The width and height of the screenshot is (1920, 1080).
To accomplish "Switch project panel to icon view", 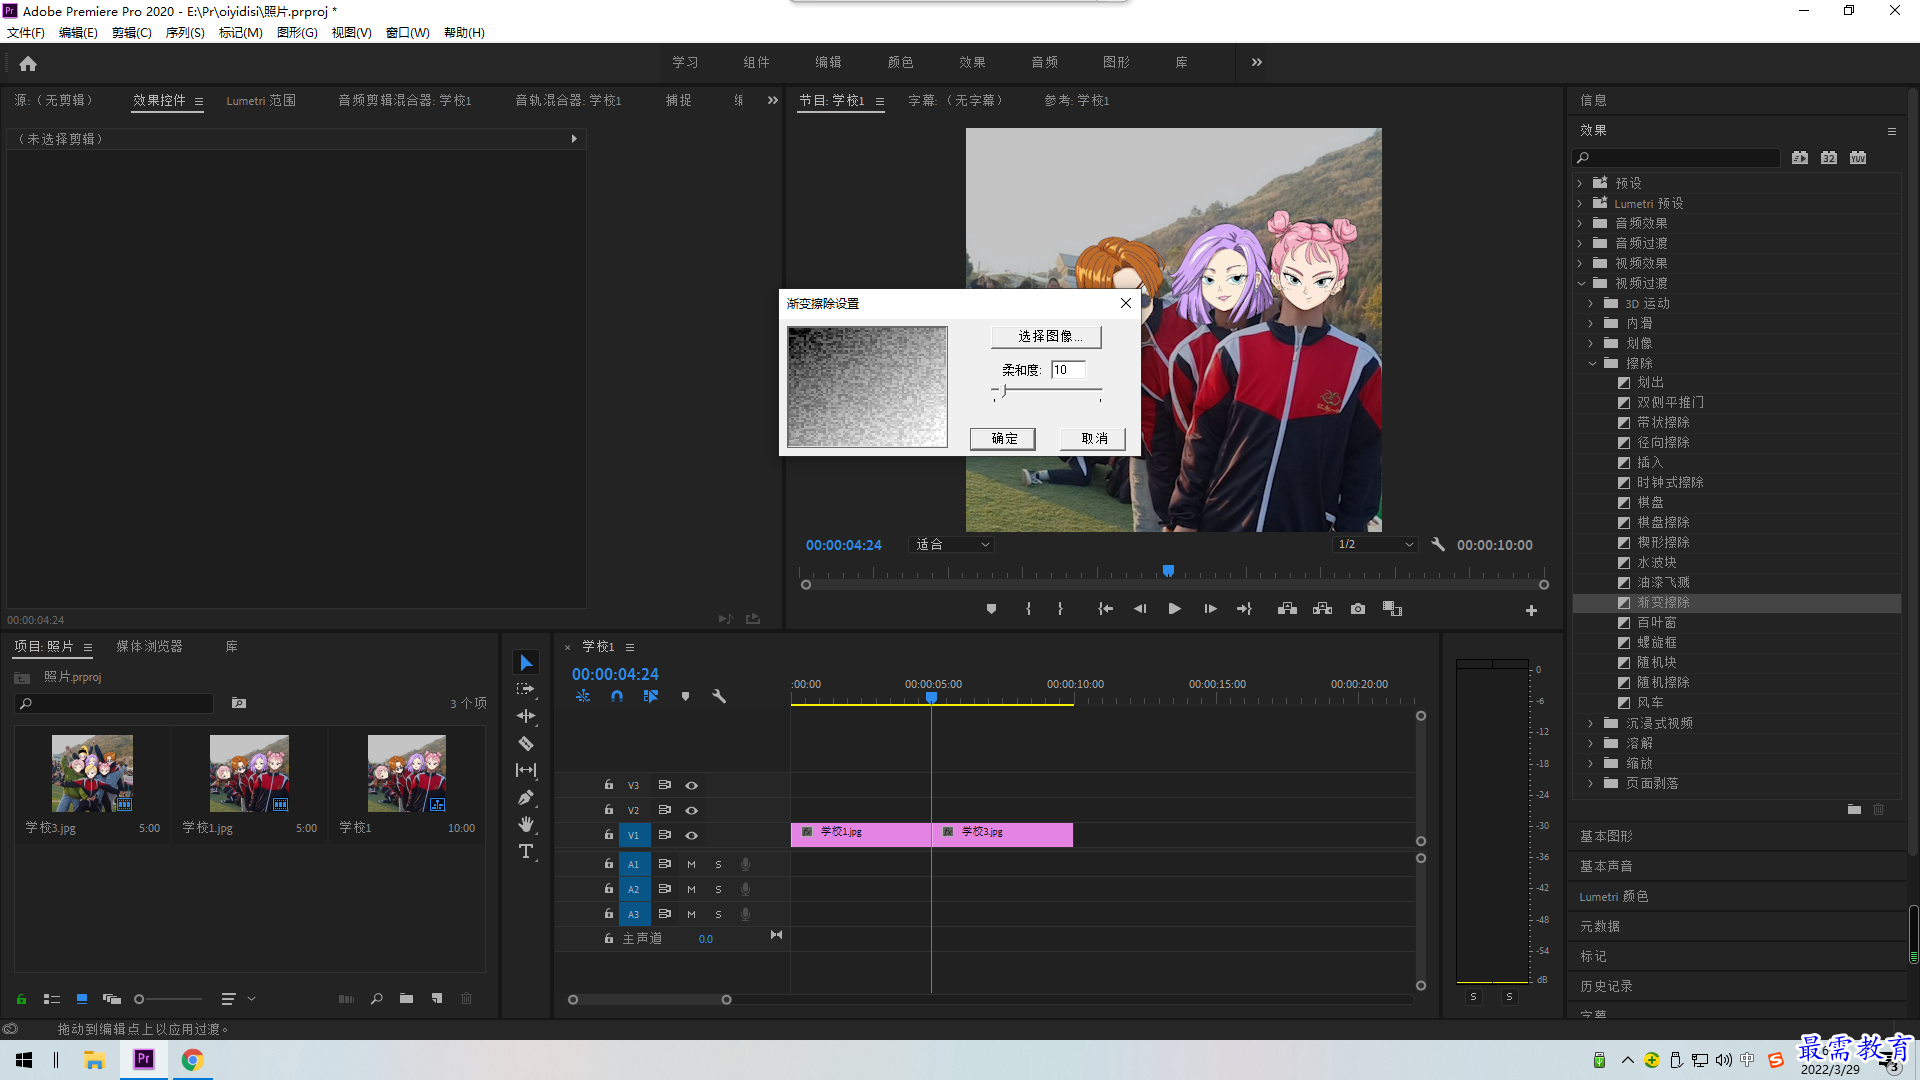I will [x=82, y=998].
